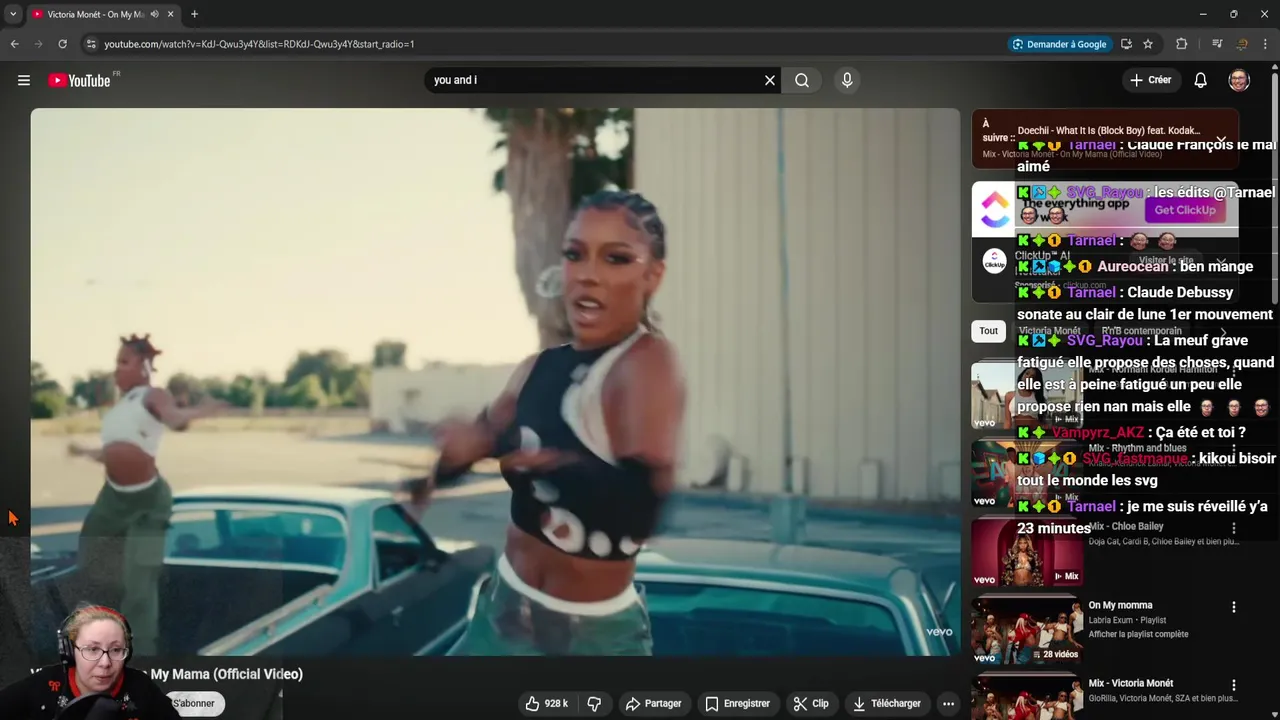Viewport: 1280px width, 720px height.
Task: Open the Chrome three-dot menu
Action: pyautogui.click(x=1266, y=44)
